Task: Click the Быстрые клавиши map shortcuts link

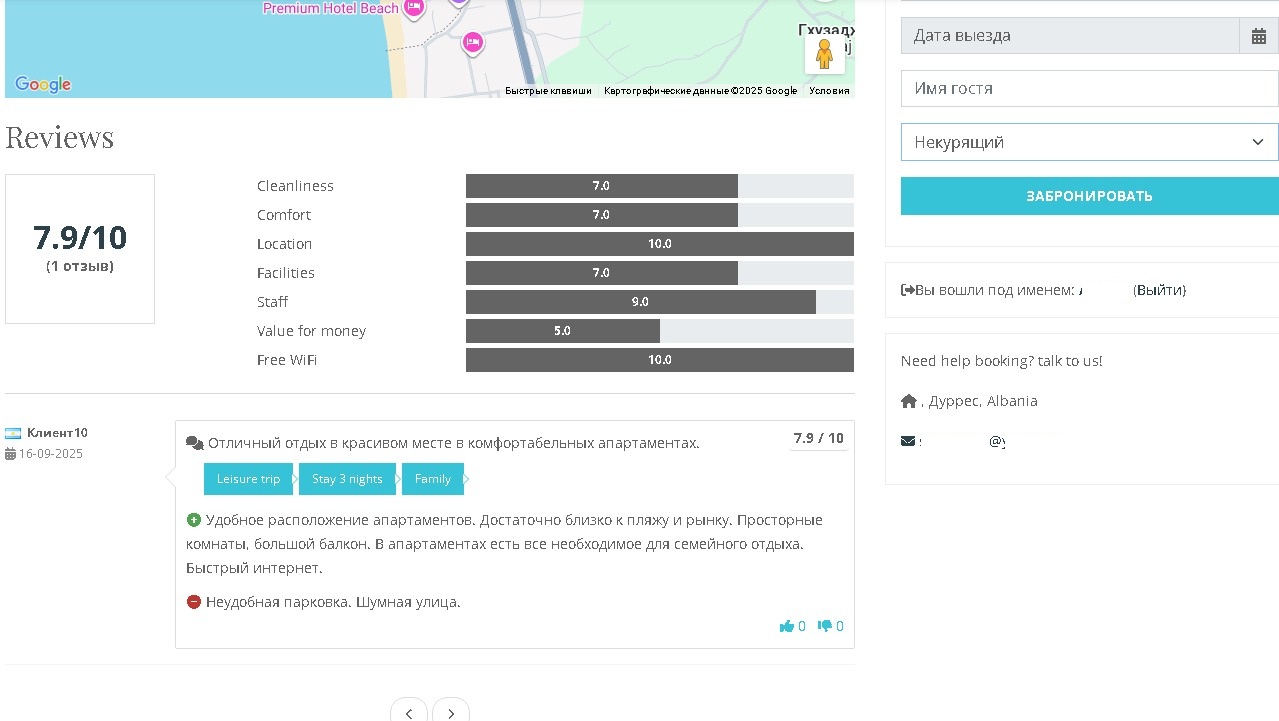Action: [x=548, y=91]
